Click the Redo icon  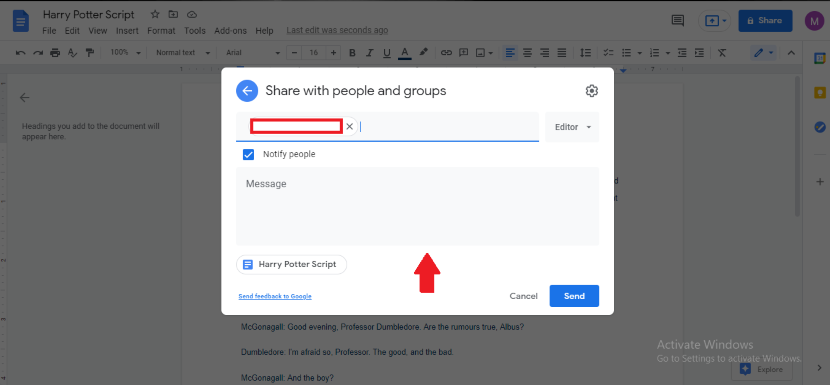point(38,52)
